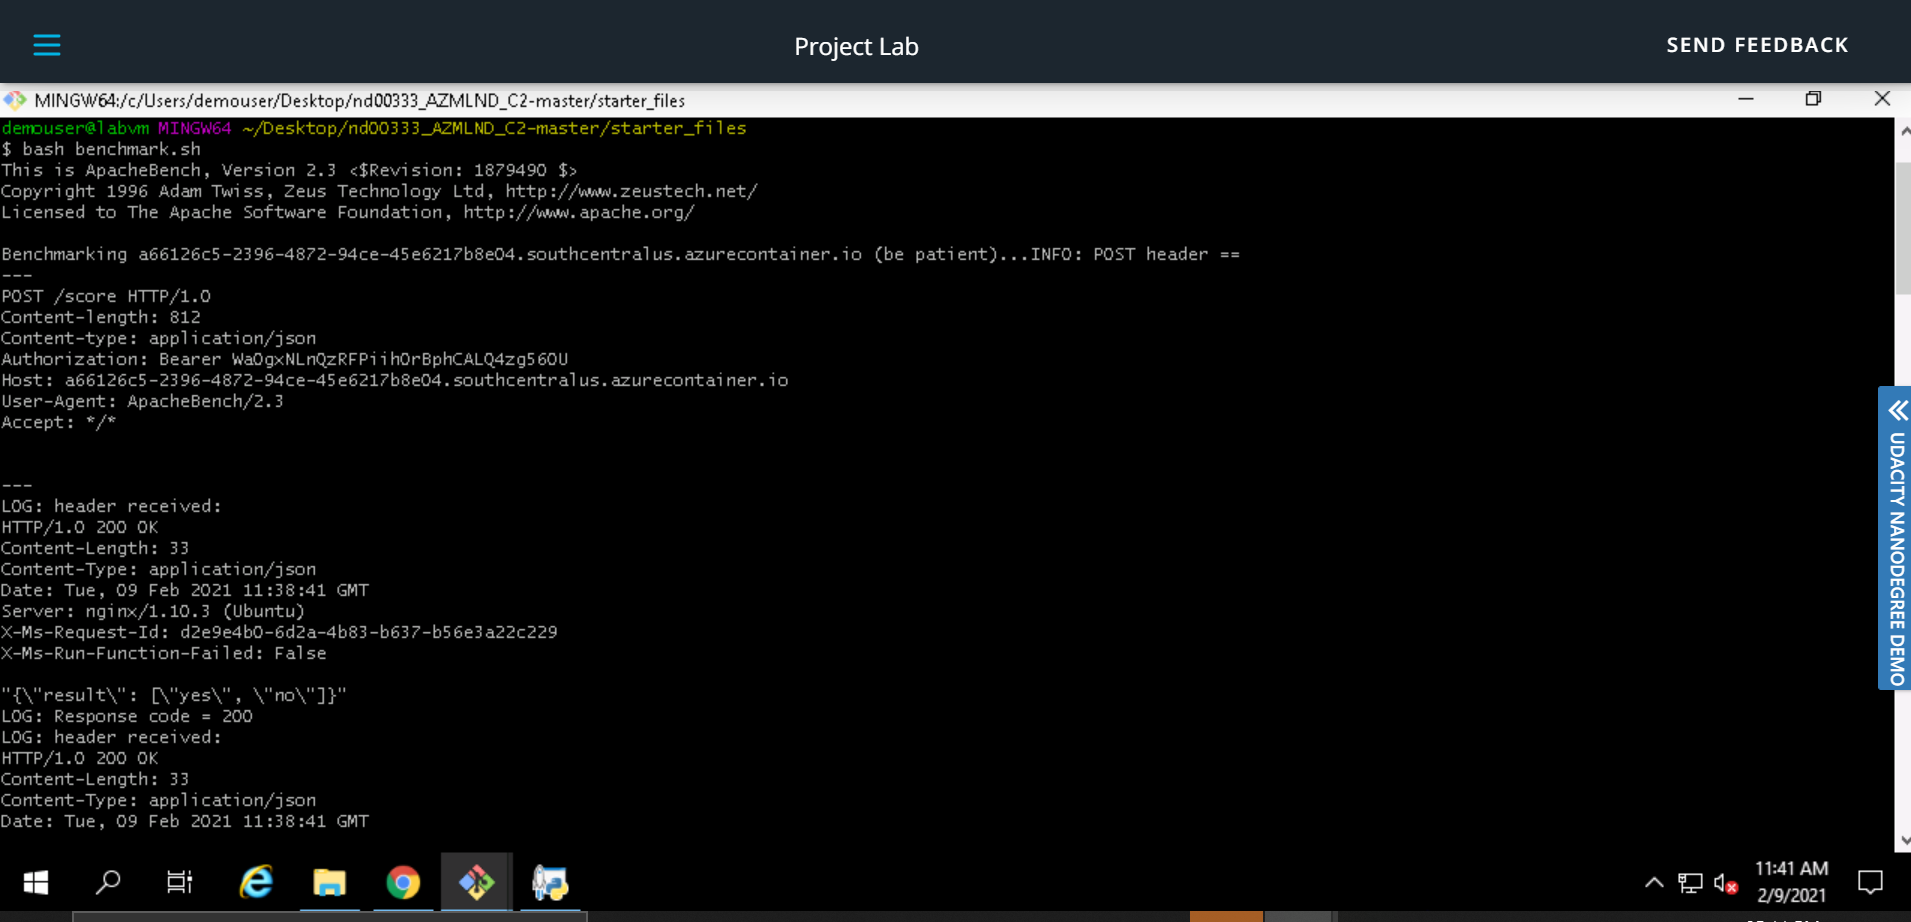The image size is (1911, 922).
Task: Open the Project Lab hamburger menu
Action: 47,45
